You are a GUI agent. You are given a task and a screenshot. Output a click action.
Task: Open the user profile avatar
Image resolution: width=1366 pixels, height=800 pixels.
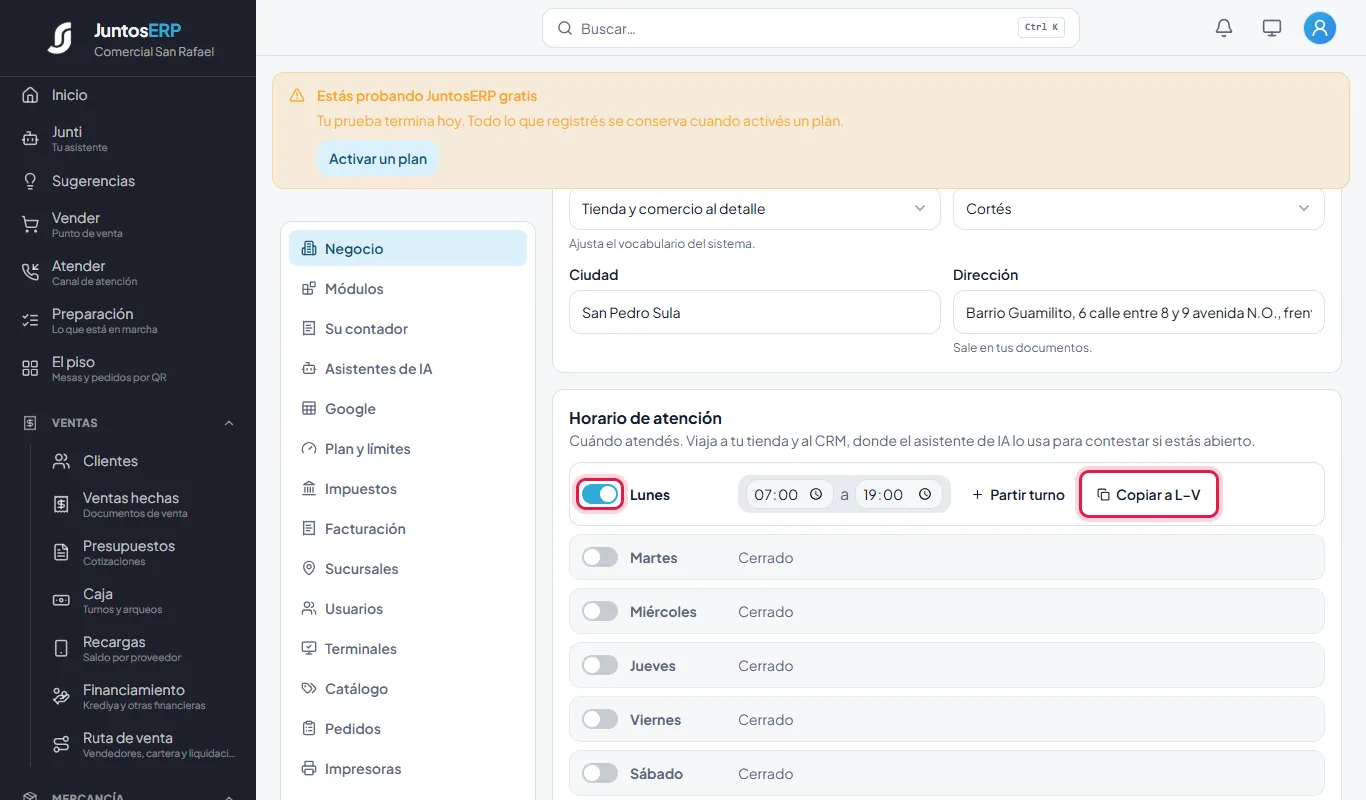pyautogui.click(x=1320, y=28)
